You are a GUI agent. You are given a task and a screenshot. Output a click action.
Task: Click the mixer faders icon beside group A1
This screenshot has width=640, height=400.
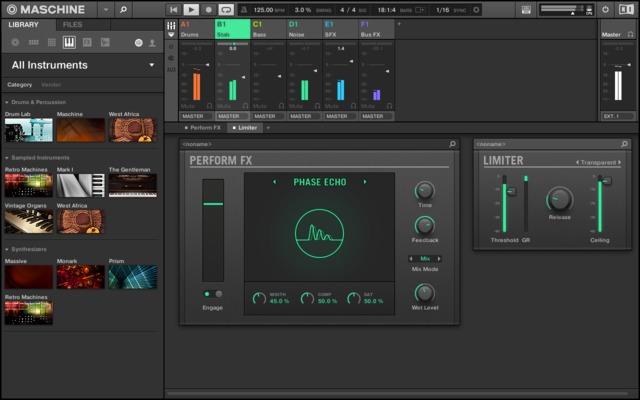click(171, 26)
